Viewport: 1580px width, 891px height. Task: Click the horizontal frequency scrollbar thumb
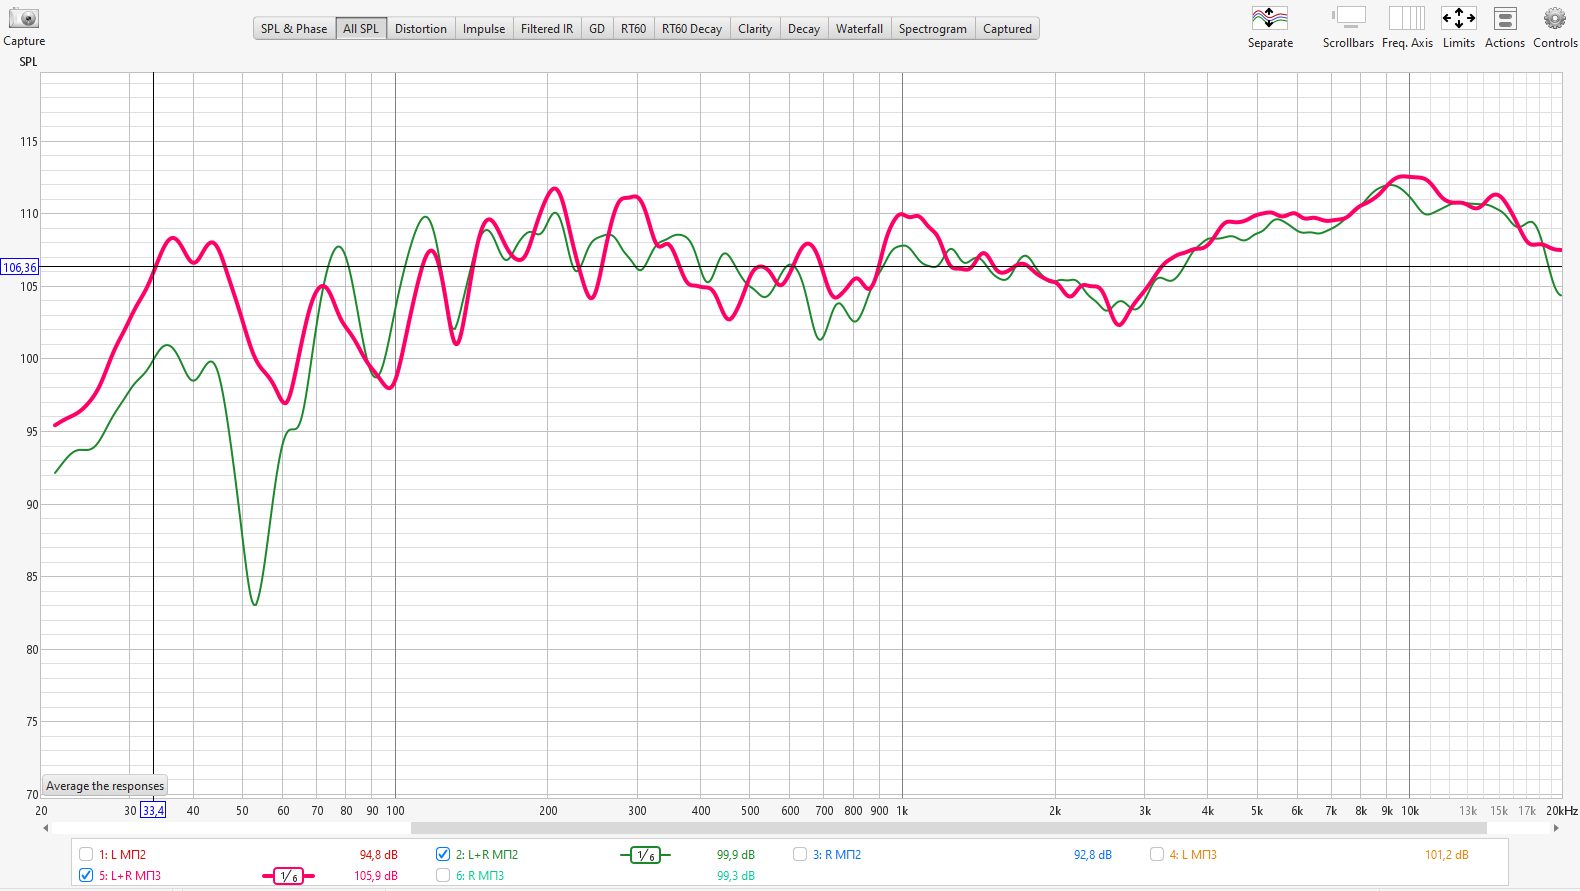tap(947, 828)
